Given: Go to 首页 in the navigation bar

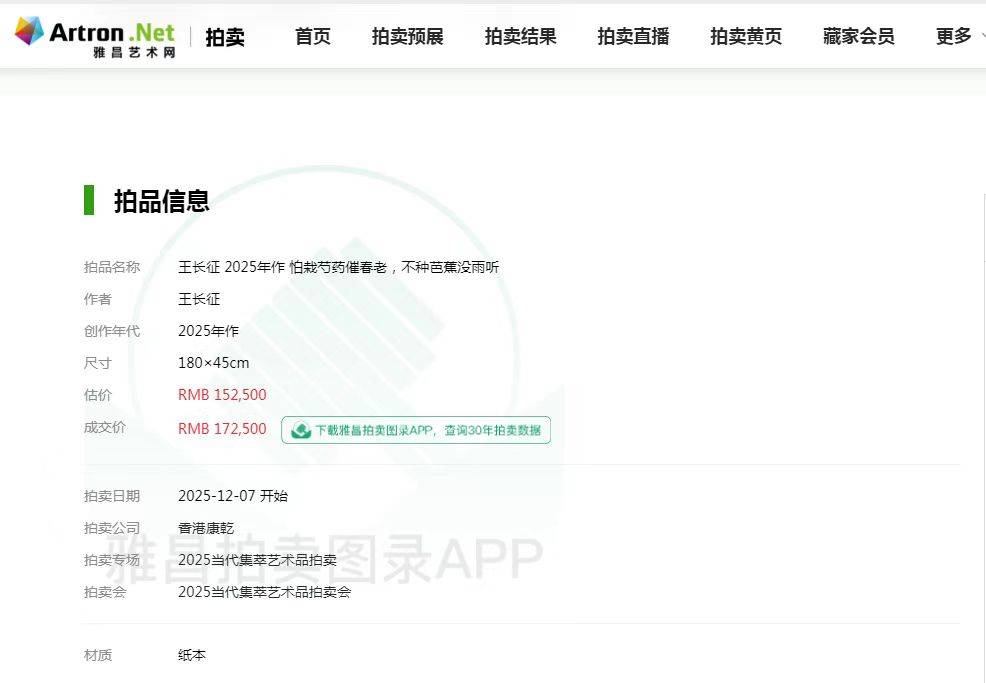Looking at the screenshot, I should click(312, 37).
